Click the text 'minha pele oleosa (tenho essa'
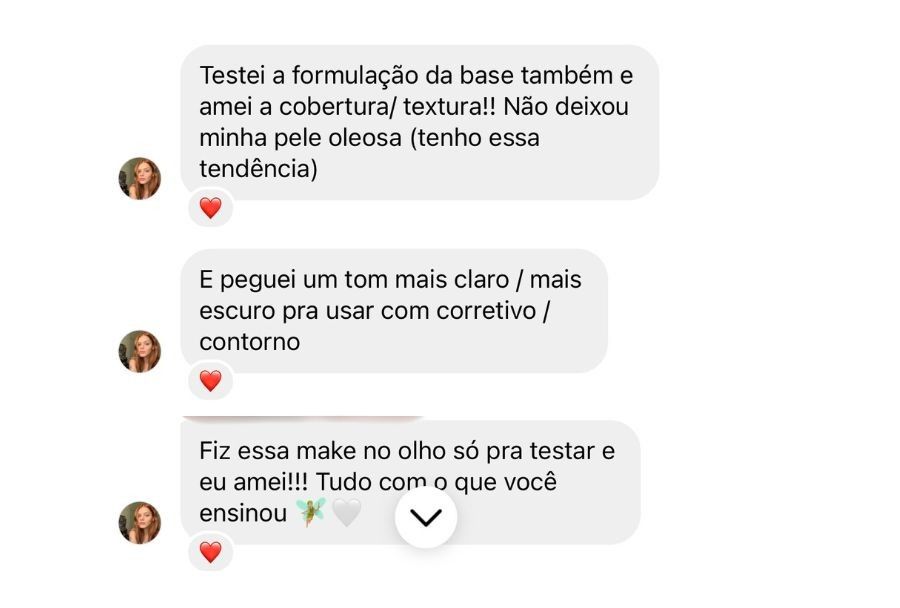 [369, 138]
